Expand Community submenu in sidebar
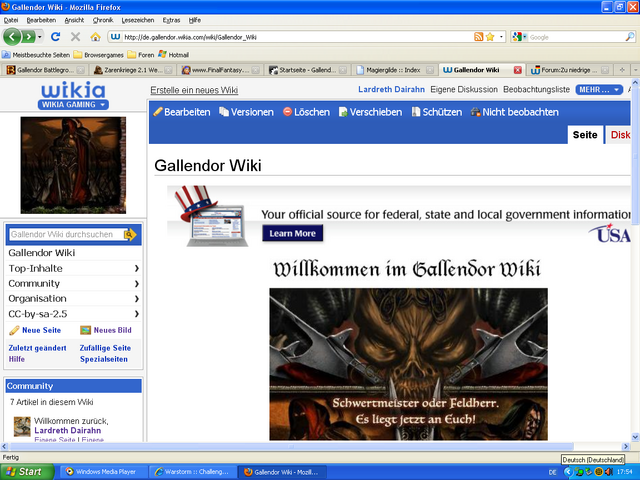The width and height of the screenshot is (640, 480). [136, 283]
